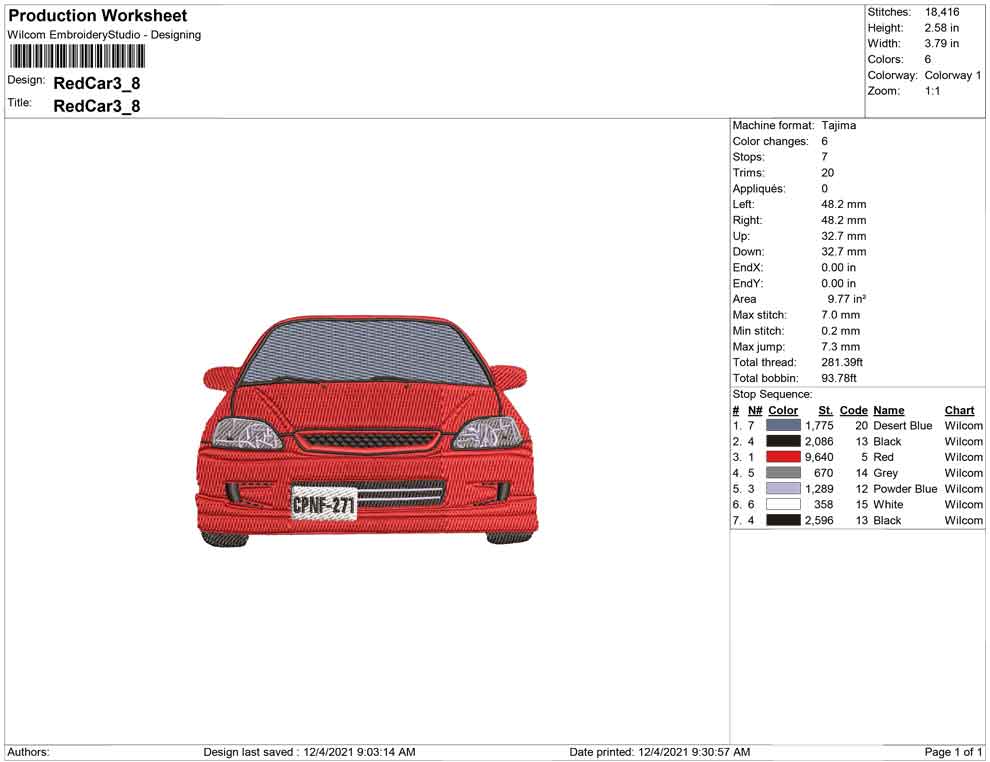
Task: Click the CPNF-271 license plate on car
Action: pos(323,505)
